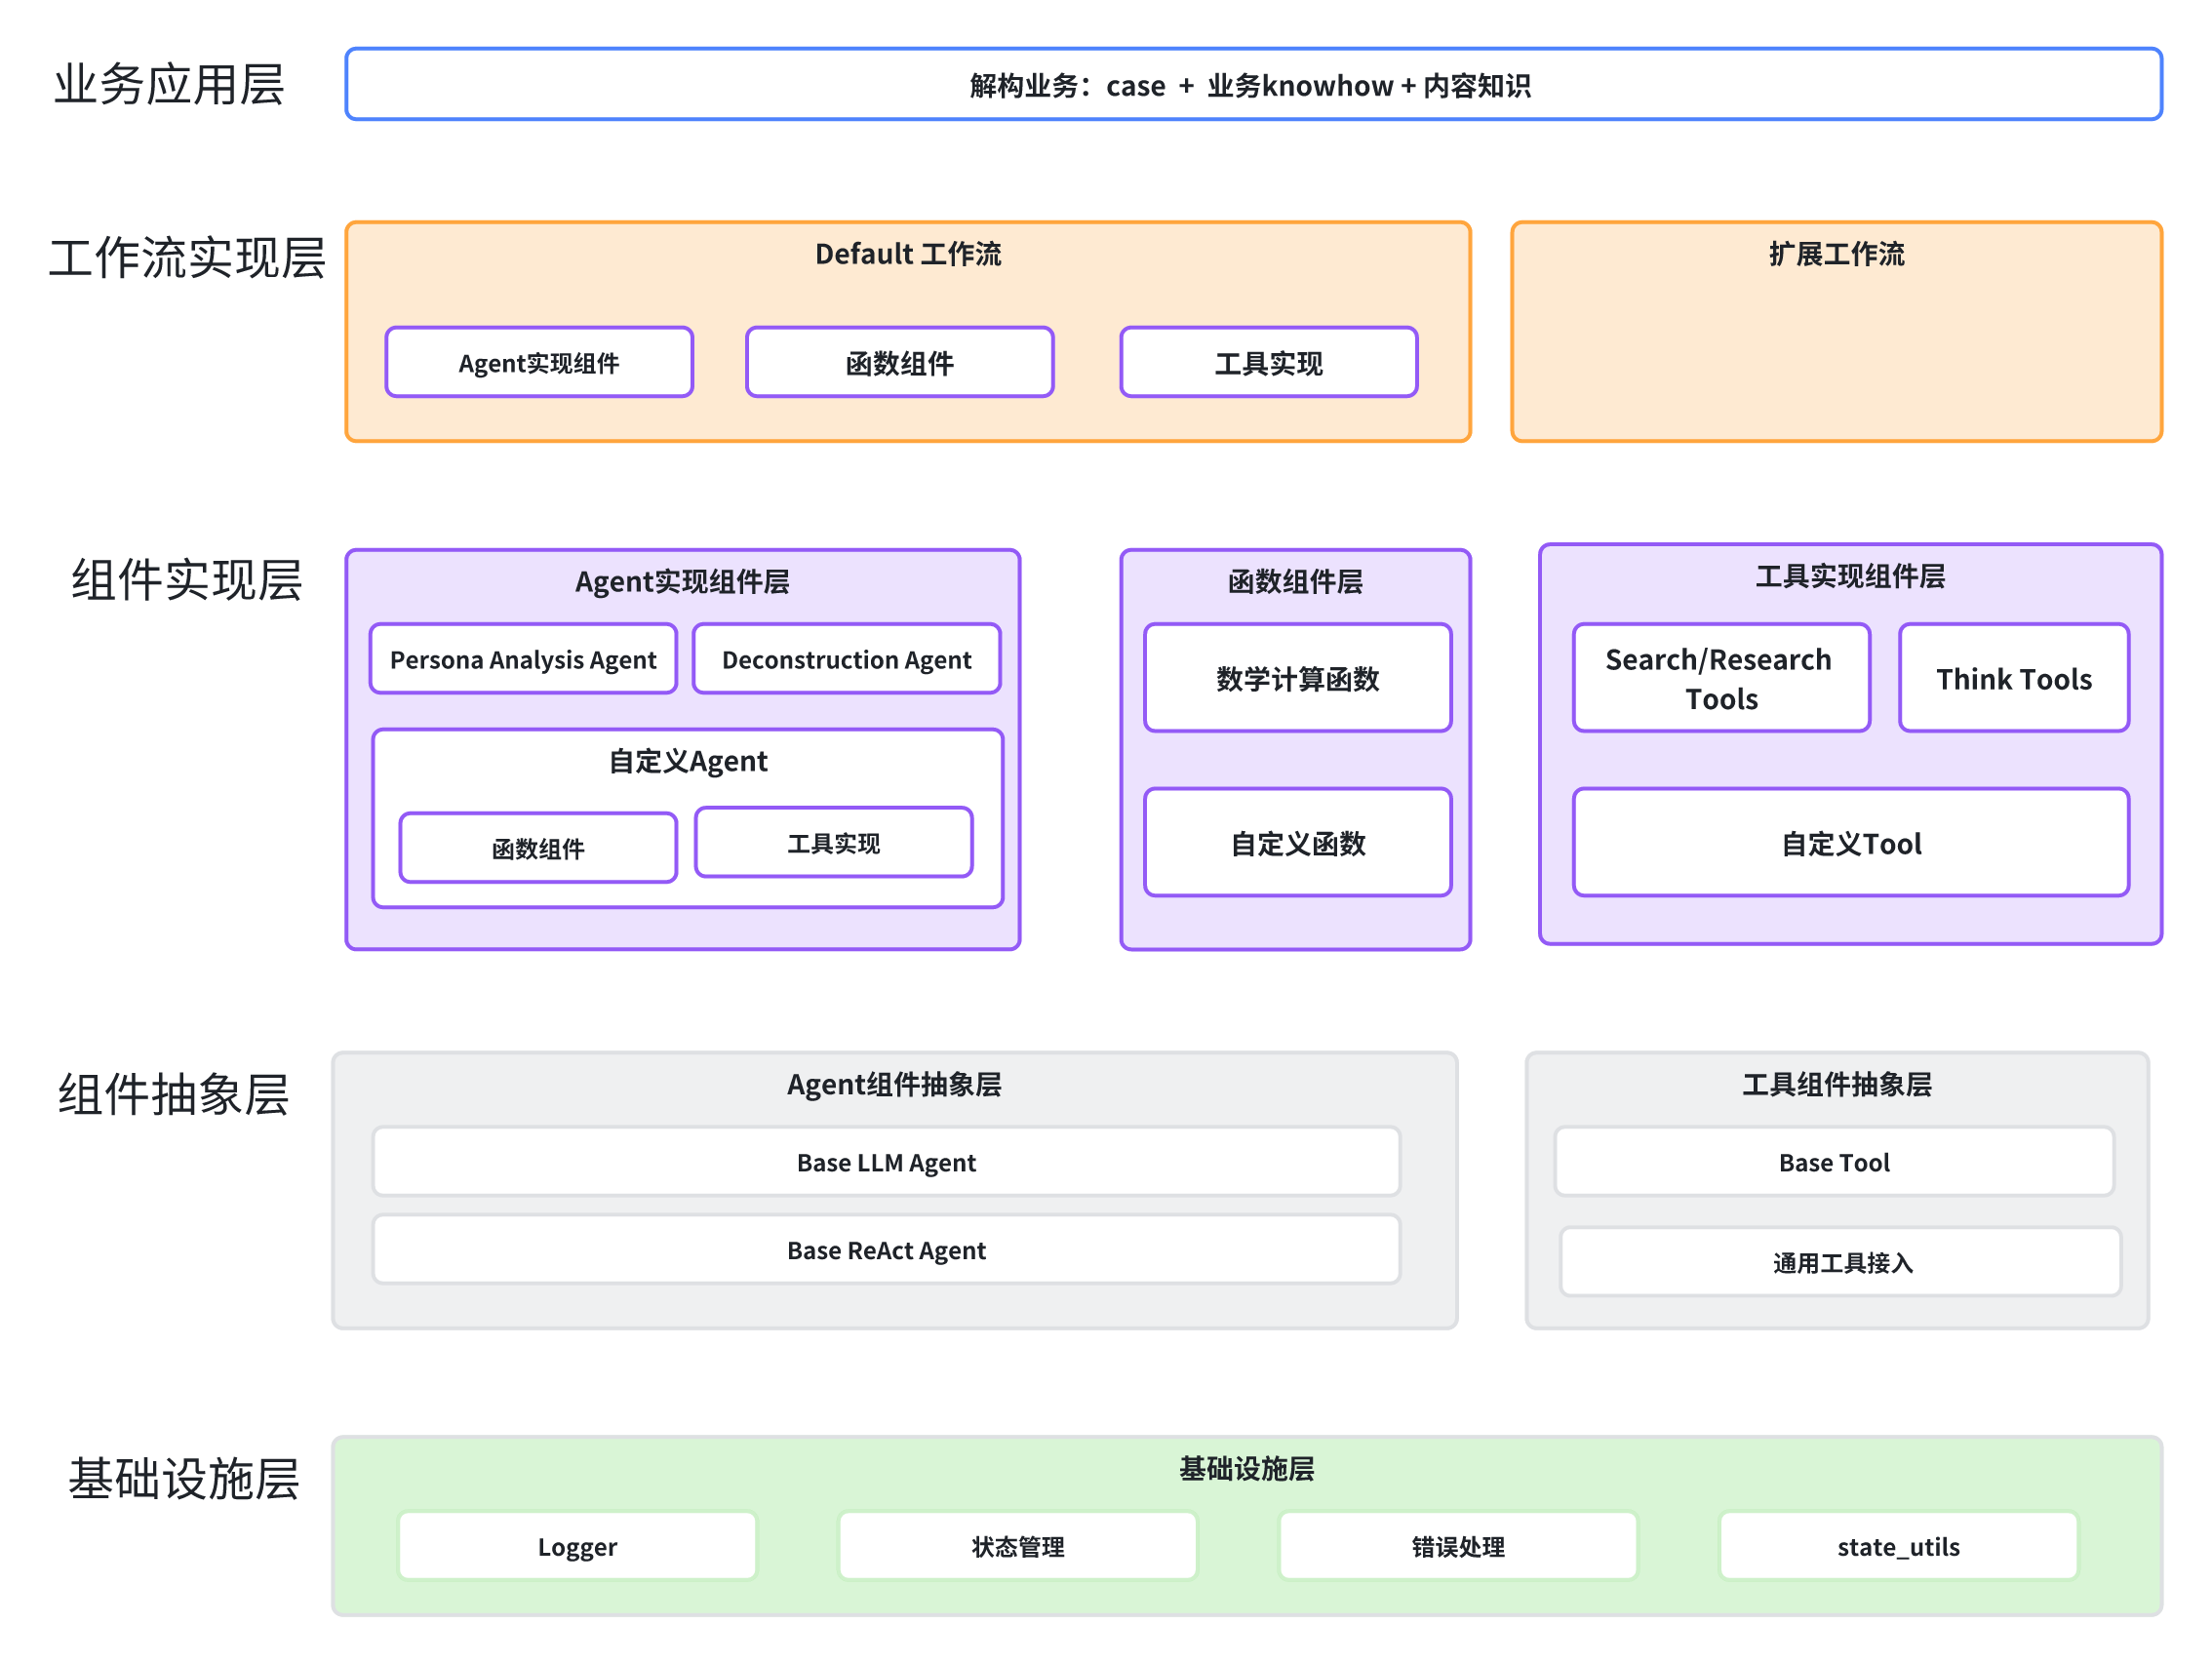
Task: Select the Deconstruction Agent box
Action: coord(846,660)
